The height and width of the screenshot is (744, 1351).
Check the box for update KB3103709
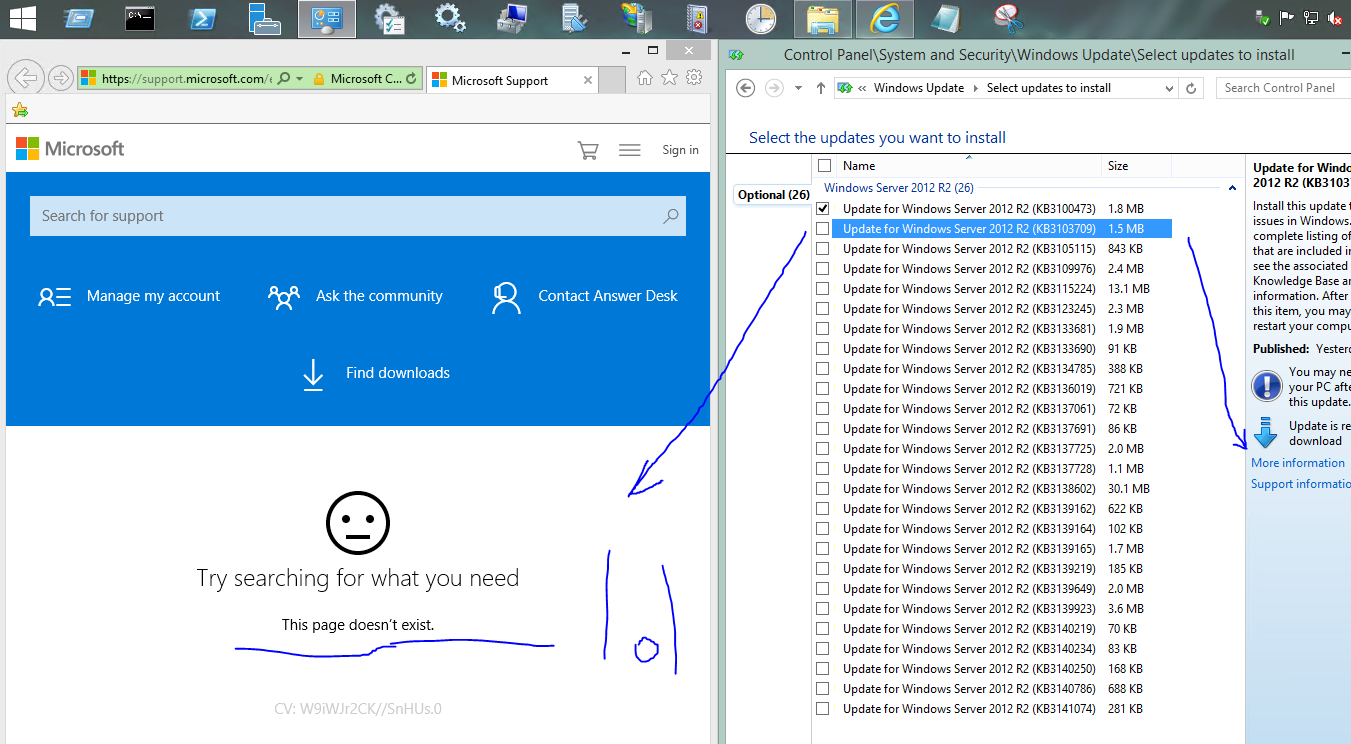pos(823,228)
